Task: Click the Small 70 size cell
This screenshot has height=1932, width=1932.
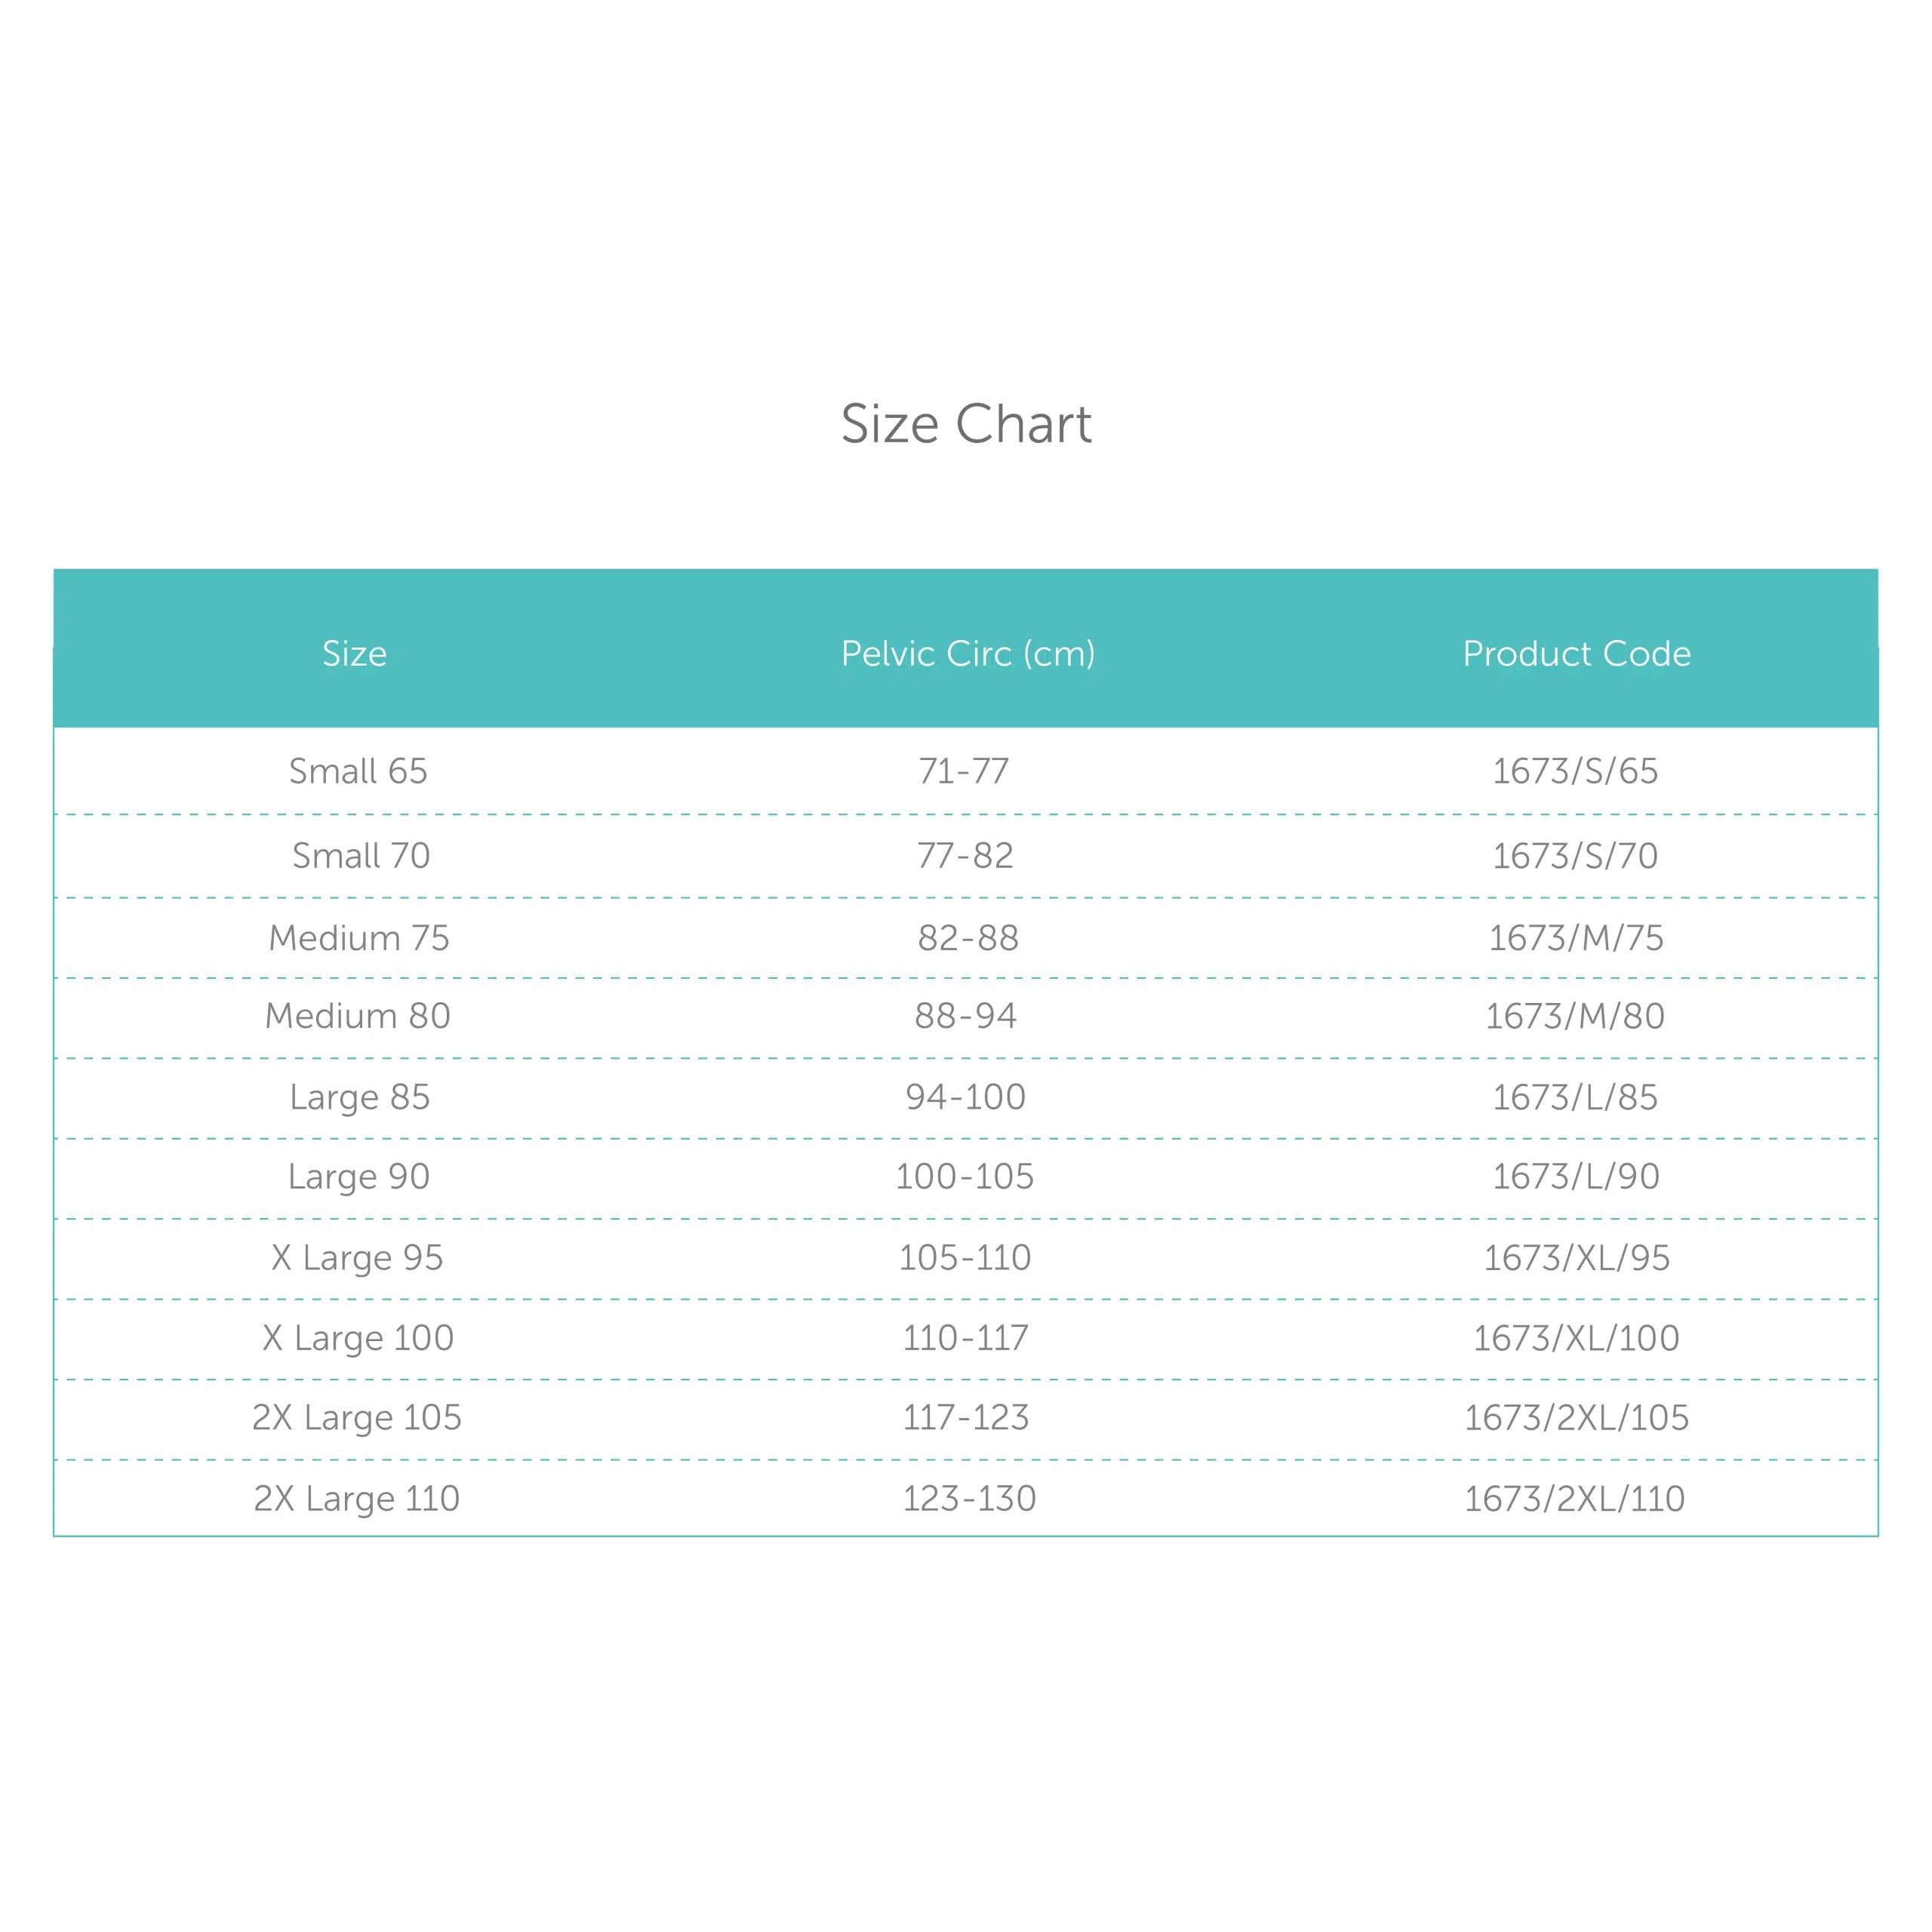Action: [x=361, y=856]
